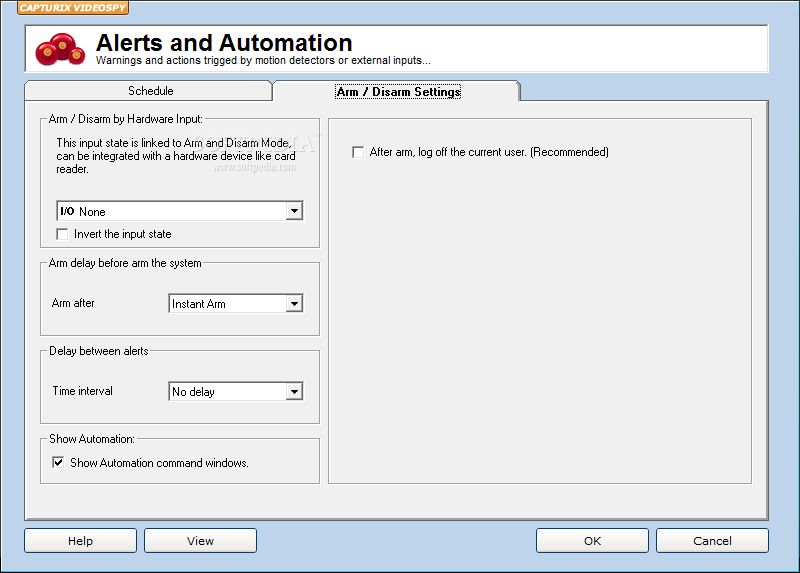Enable Invert the input state checkbox
800x573 pixels.
pos(62,234)
